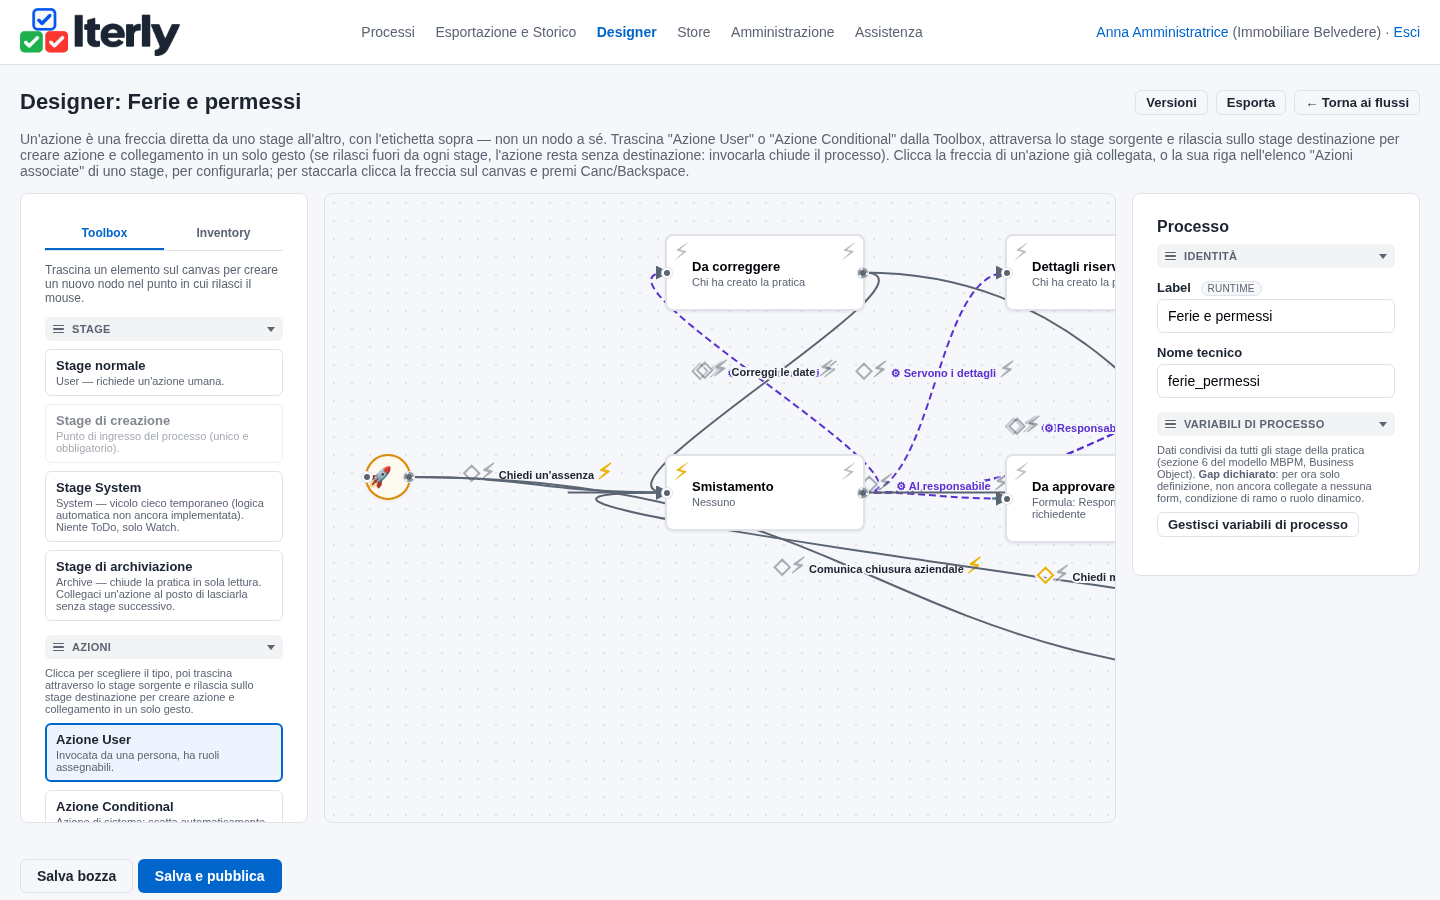Select the Stage normale toolbox item
Screen dimensions: 1440x900
point(164,373)
